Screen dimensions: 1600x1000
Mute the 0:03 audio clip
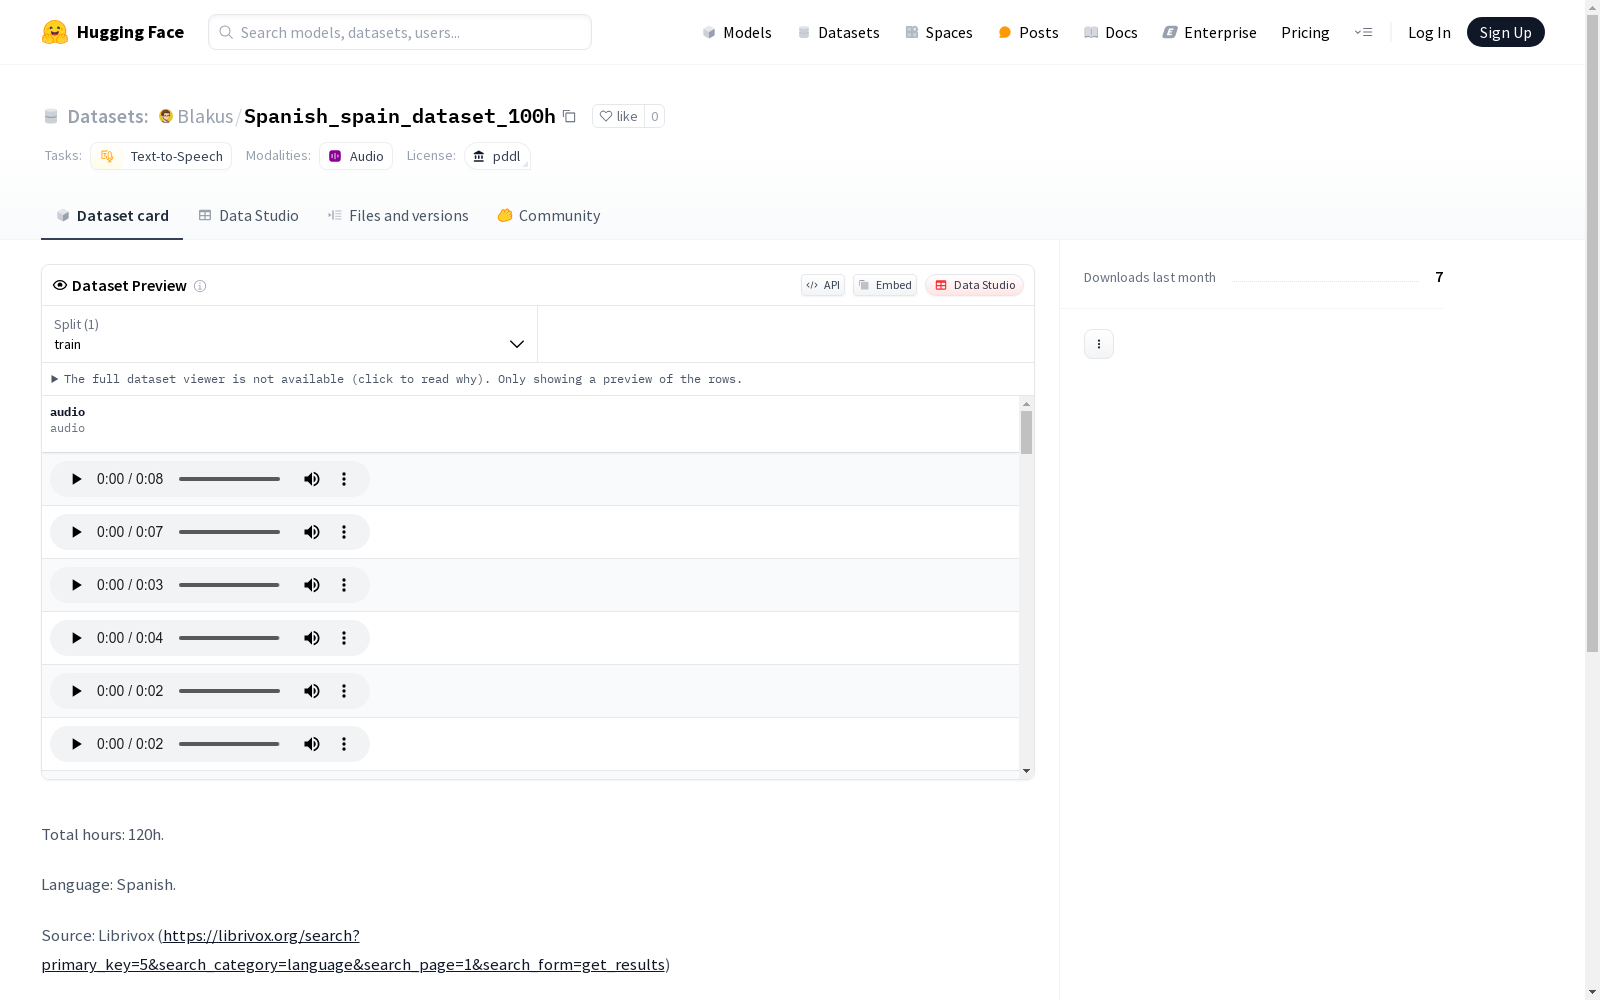click(312, 585)
